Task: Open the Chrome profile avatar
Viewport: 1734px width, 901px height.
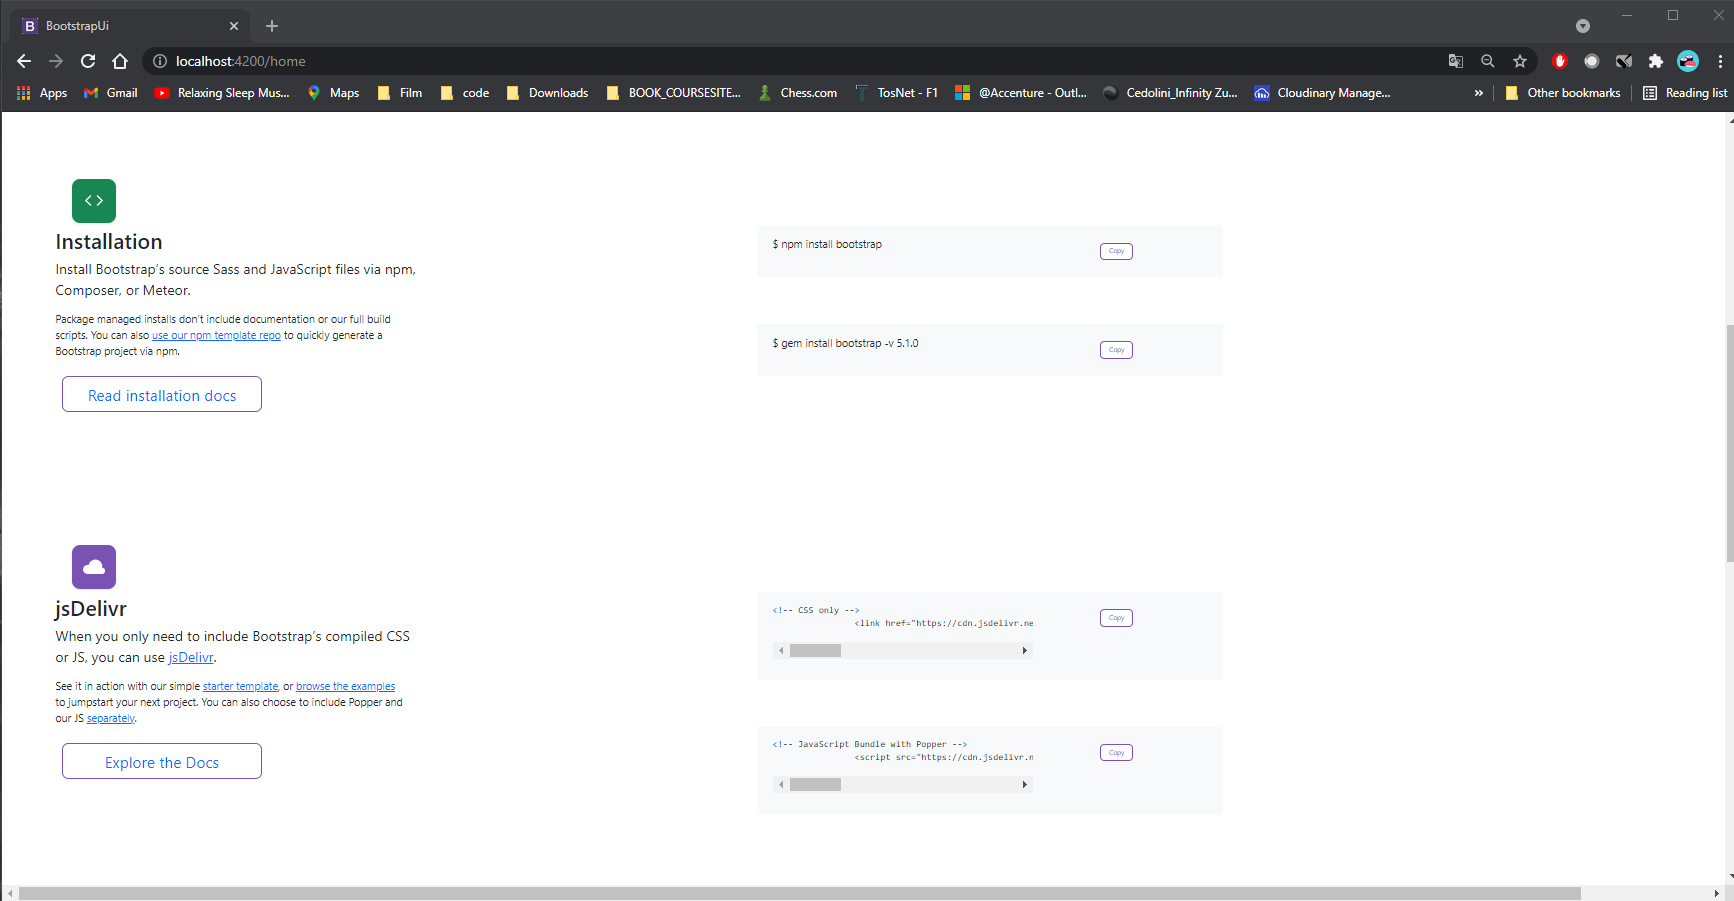Action: point(1688,61)
